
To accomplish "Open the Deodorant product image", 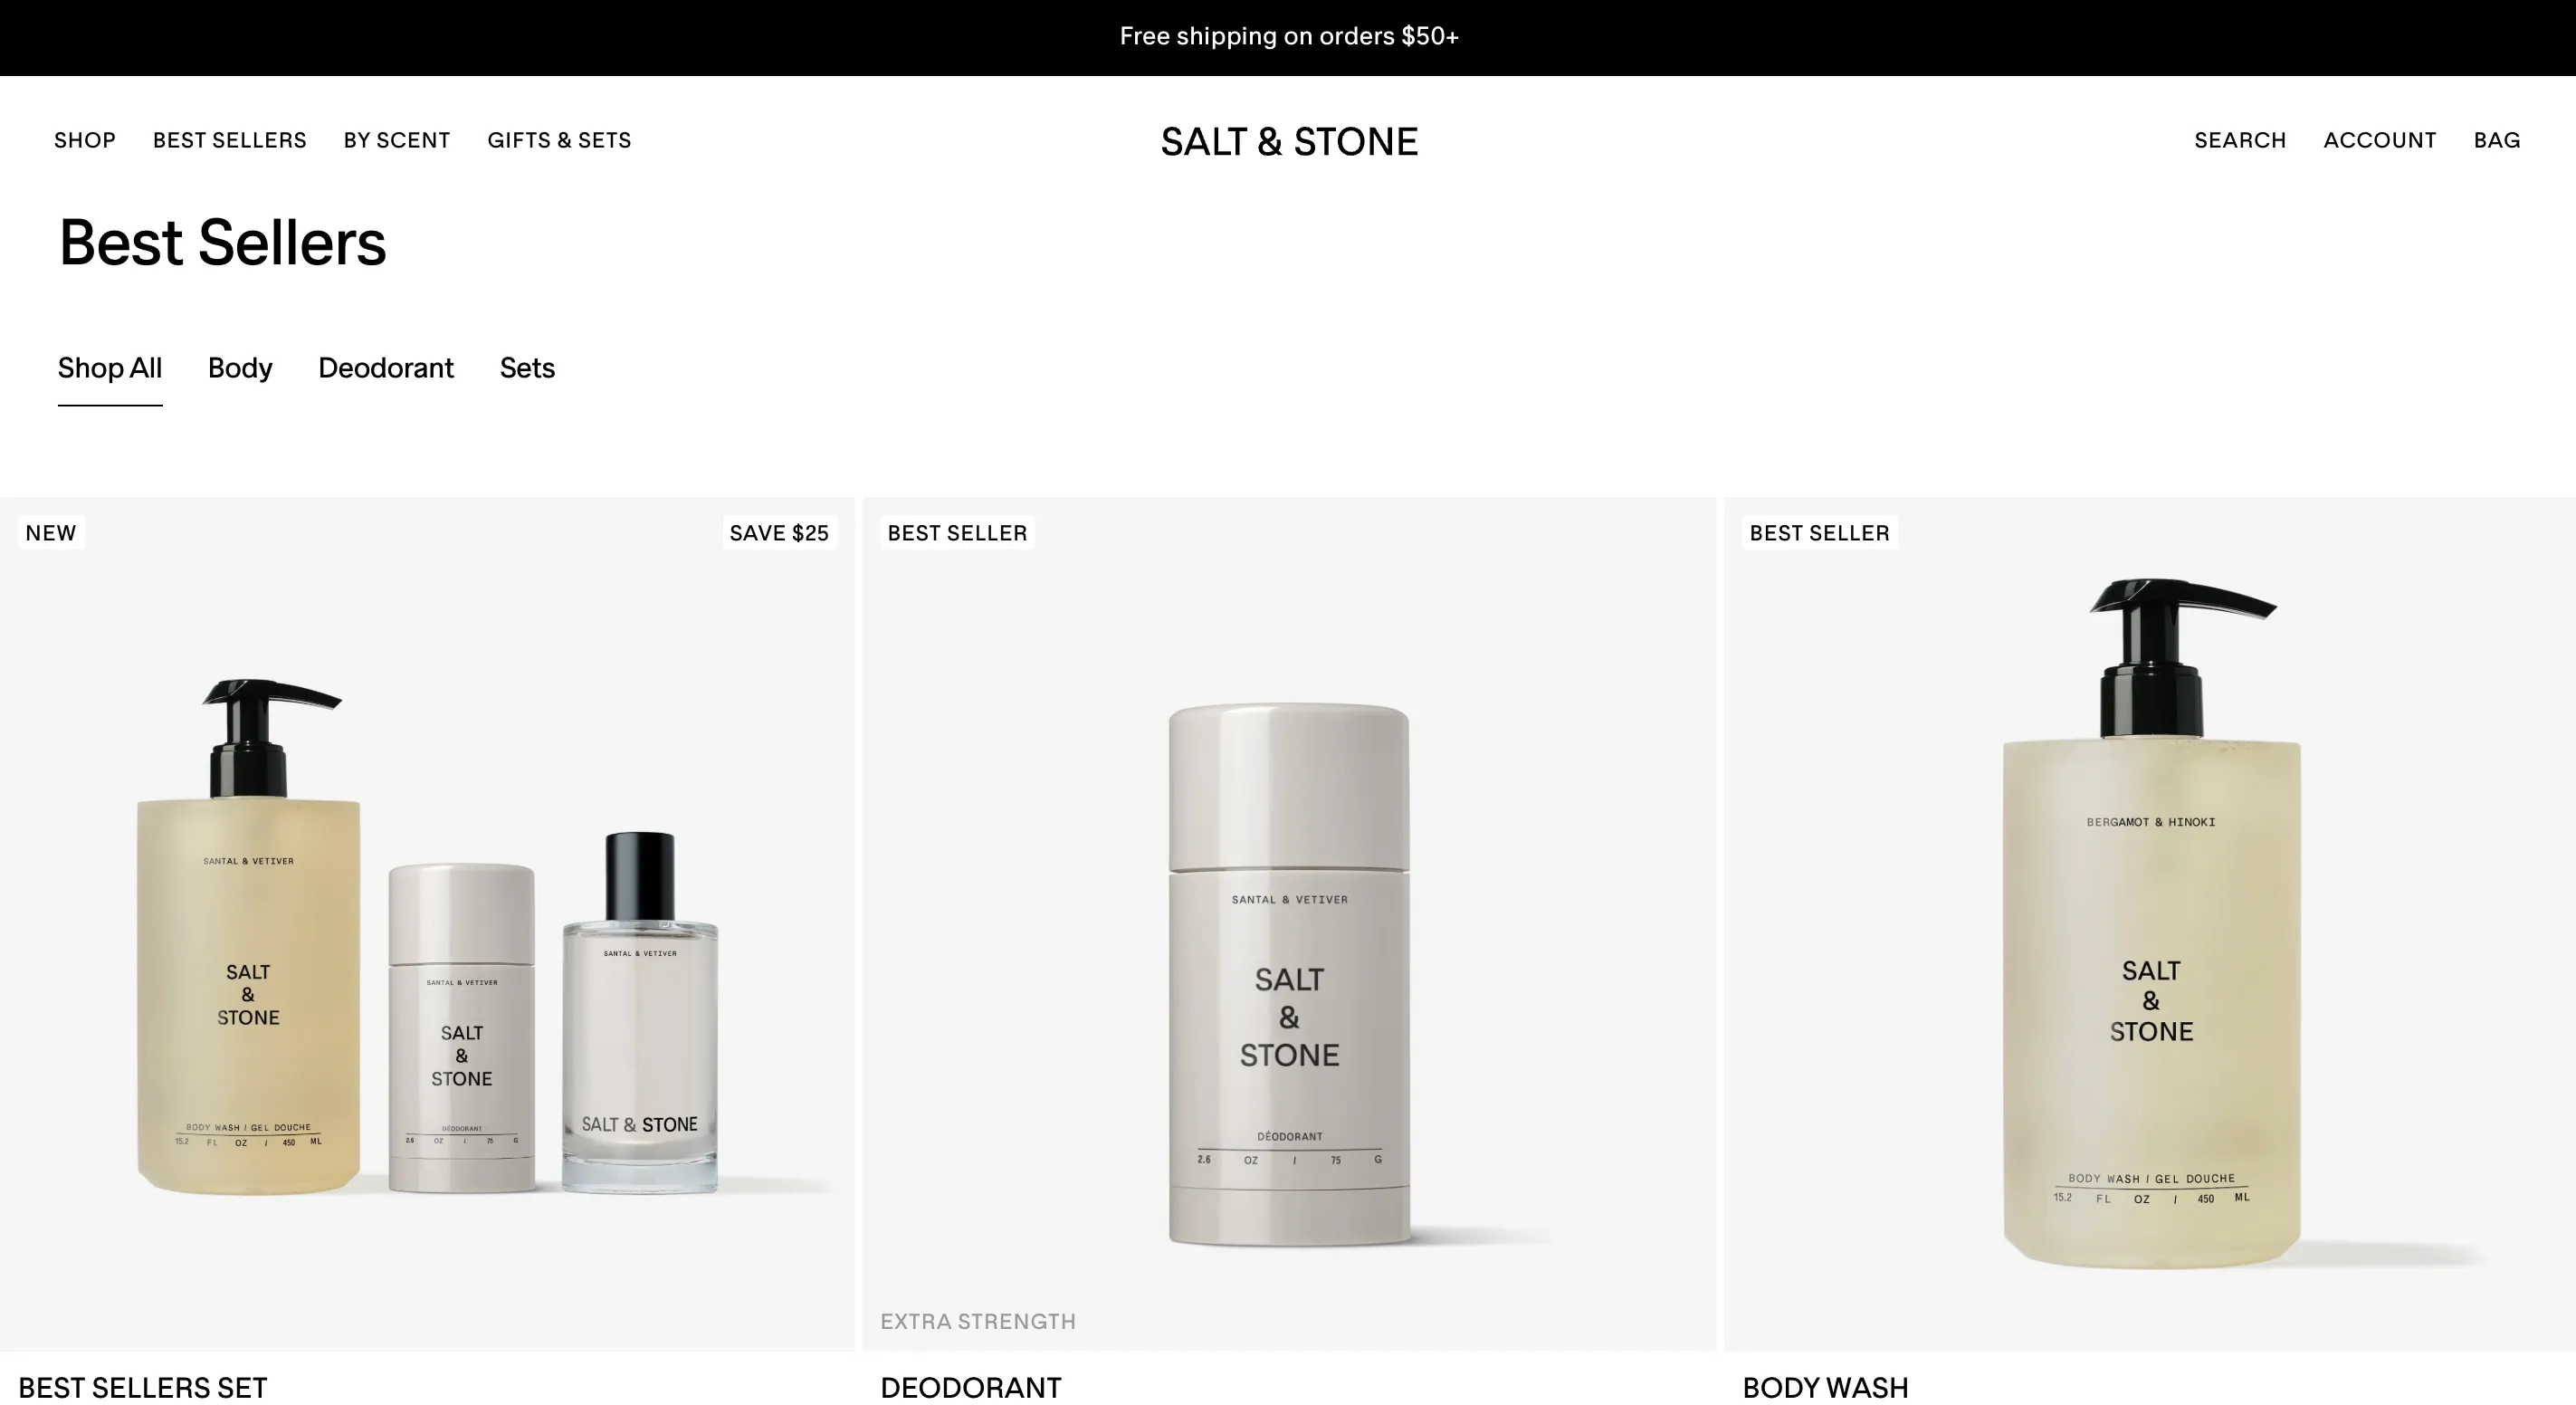I will (x=1289, y=924).
